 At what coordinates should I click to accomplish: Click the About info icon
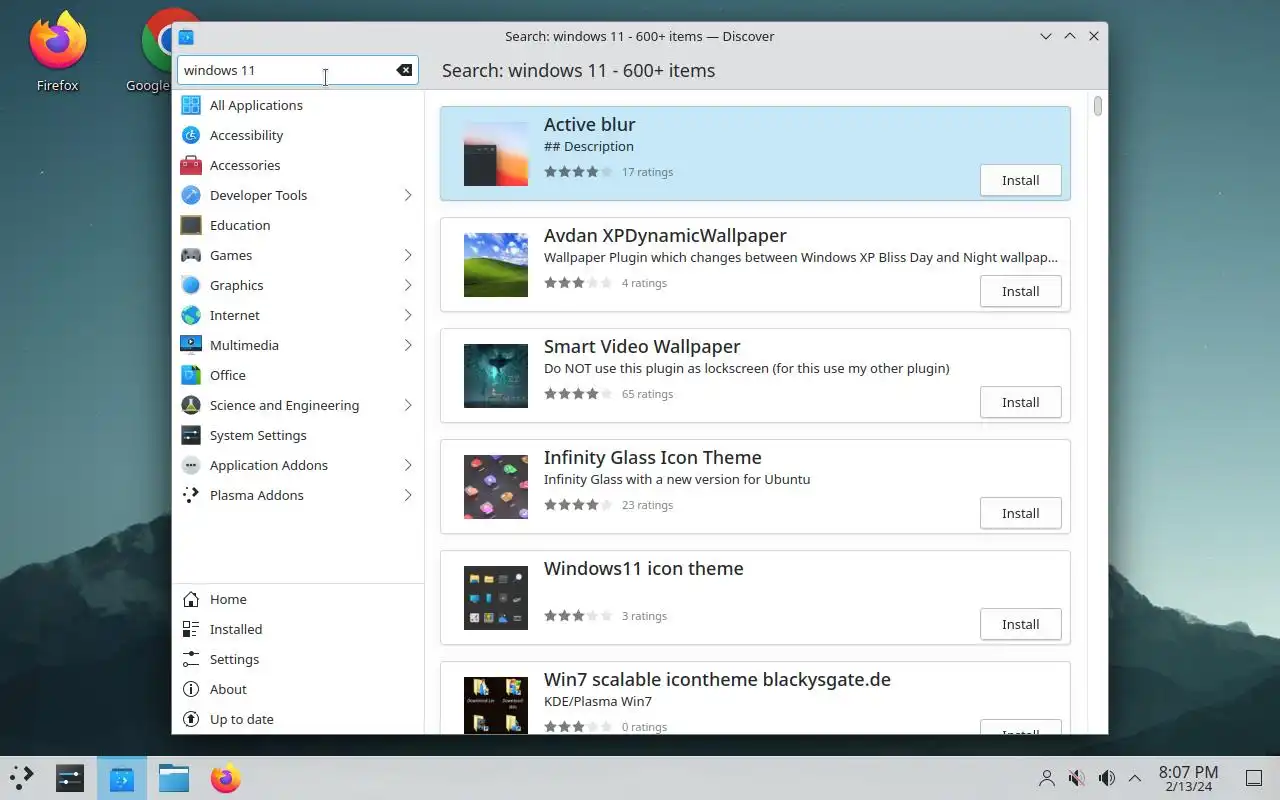(191, 689)
